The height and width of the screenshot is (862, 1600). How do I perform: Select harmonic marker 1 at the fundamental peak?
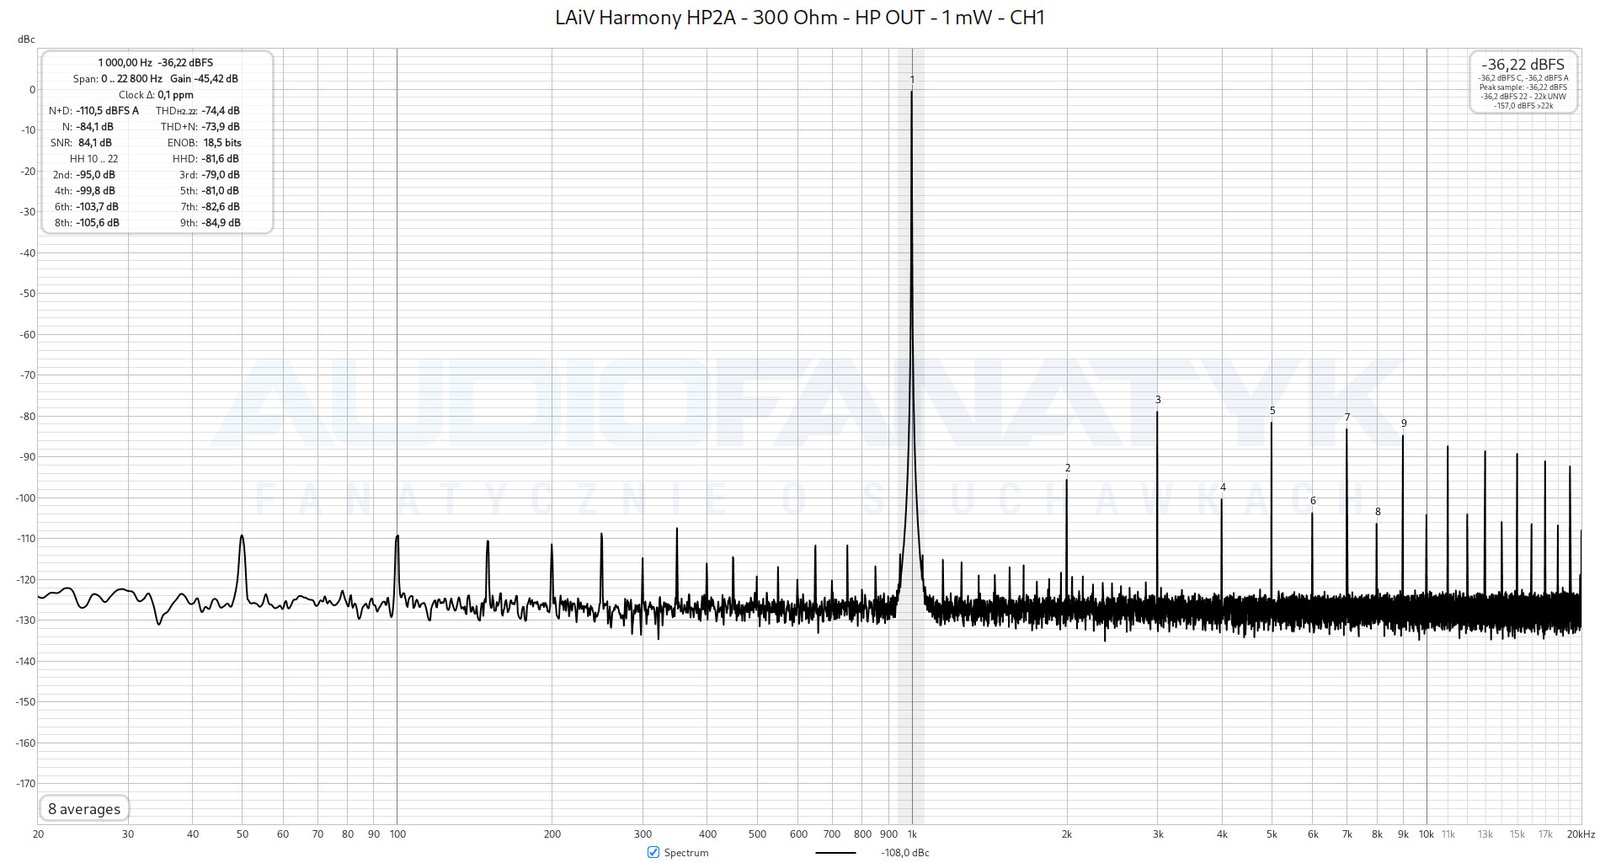[x=912, y=80]
